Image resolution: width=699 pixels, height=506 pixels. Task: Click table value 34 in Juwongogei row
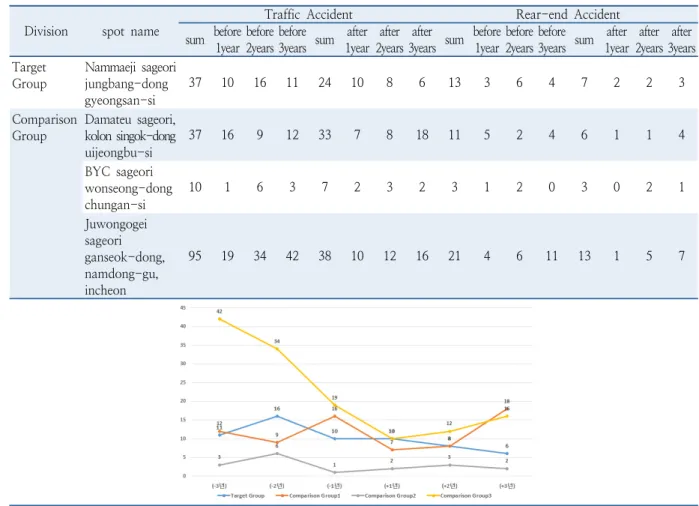[x=260, y=256]
